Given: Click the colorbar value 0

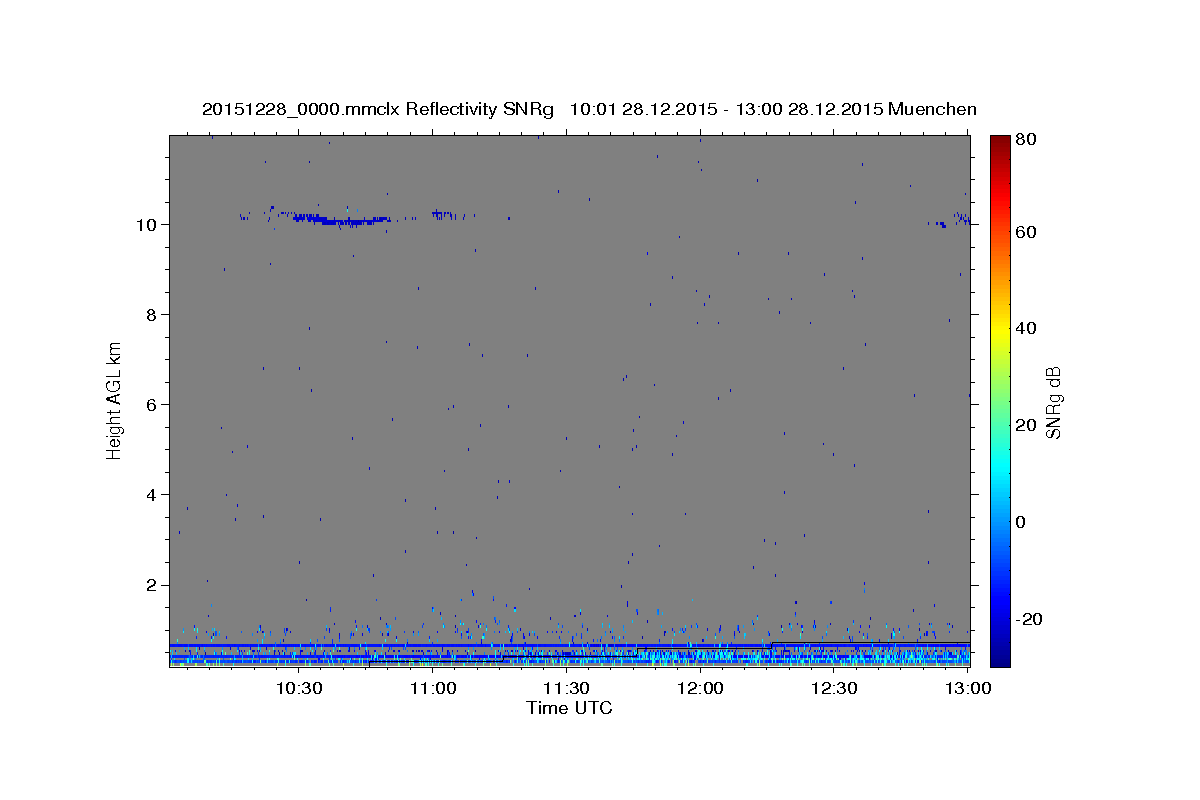Looking at the screenshot, I should tap(1022, 522).
